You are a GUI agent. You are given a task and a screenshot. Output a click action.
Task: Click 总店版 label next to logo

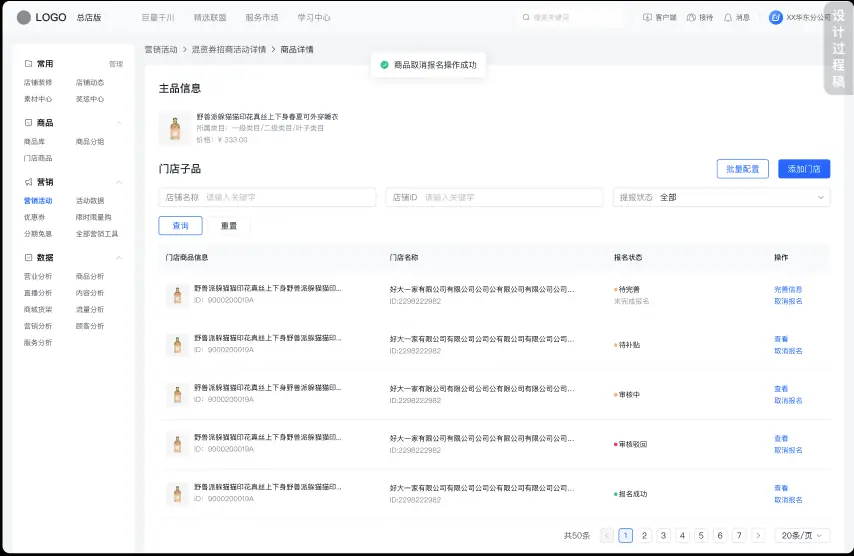[x=89, y=17]
